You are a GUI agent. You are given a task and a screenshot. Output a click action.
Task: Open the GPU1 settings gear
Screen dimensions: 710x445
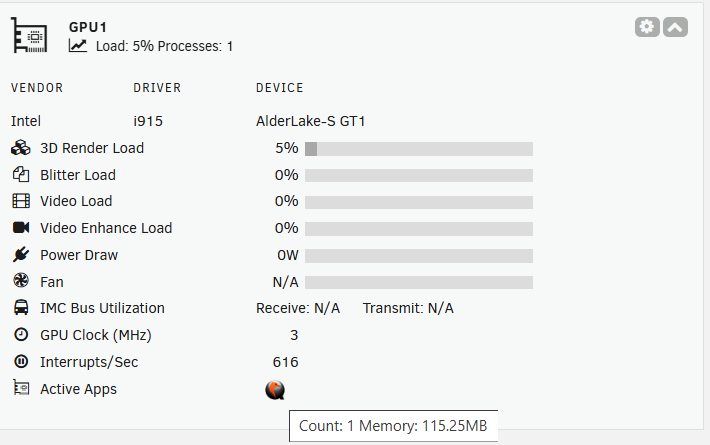(647, 27)
